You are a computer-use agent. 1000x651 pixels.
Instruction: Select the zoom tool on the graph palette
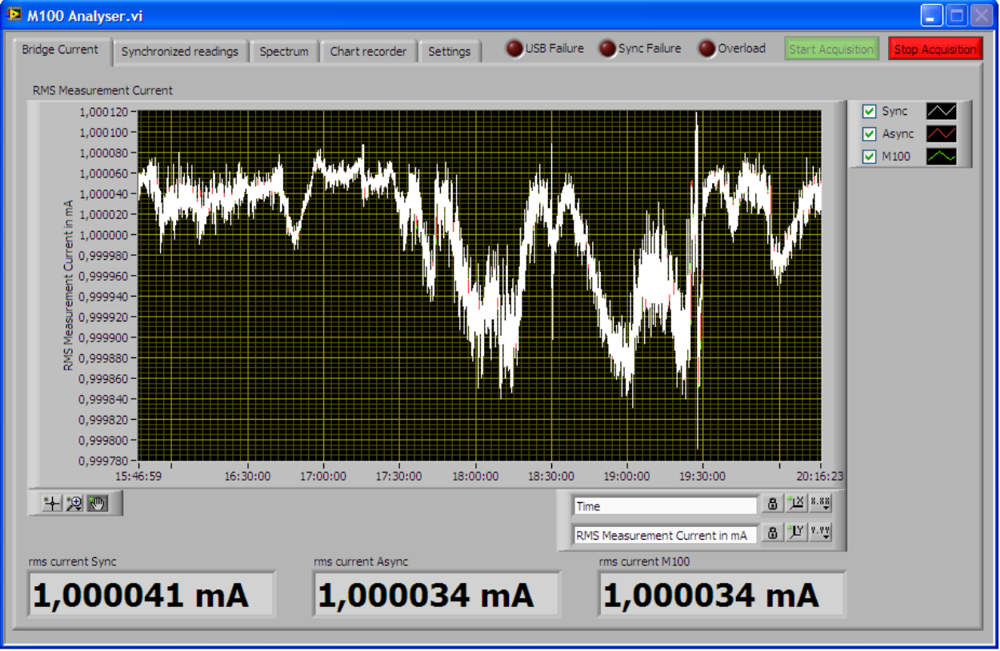[73, 503]
